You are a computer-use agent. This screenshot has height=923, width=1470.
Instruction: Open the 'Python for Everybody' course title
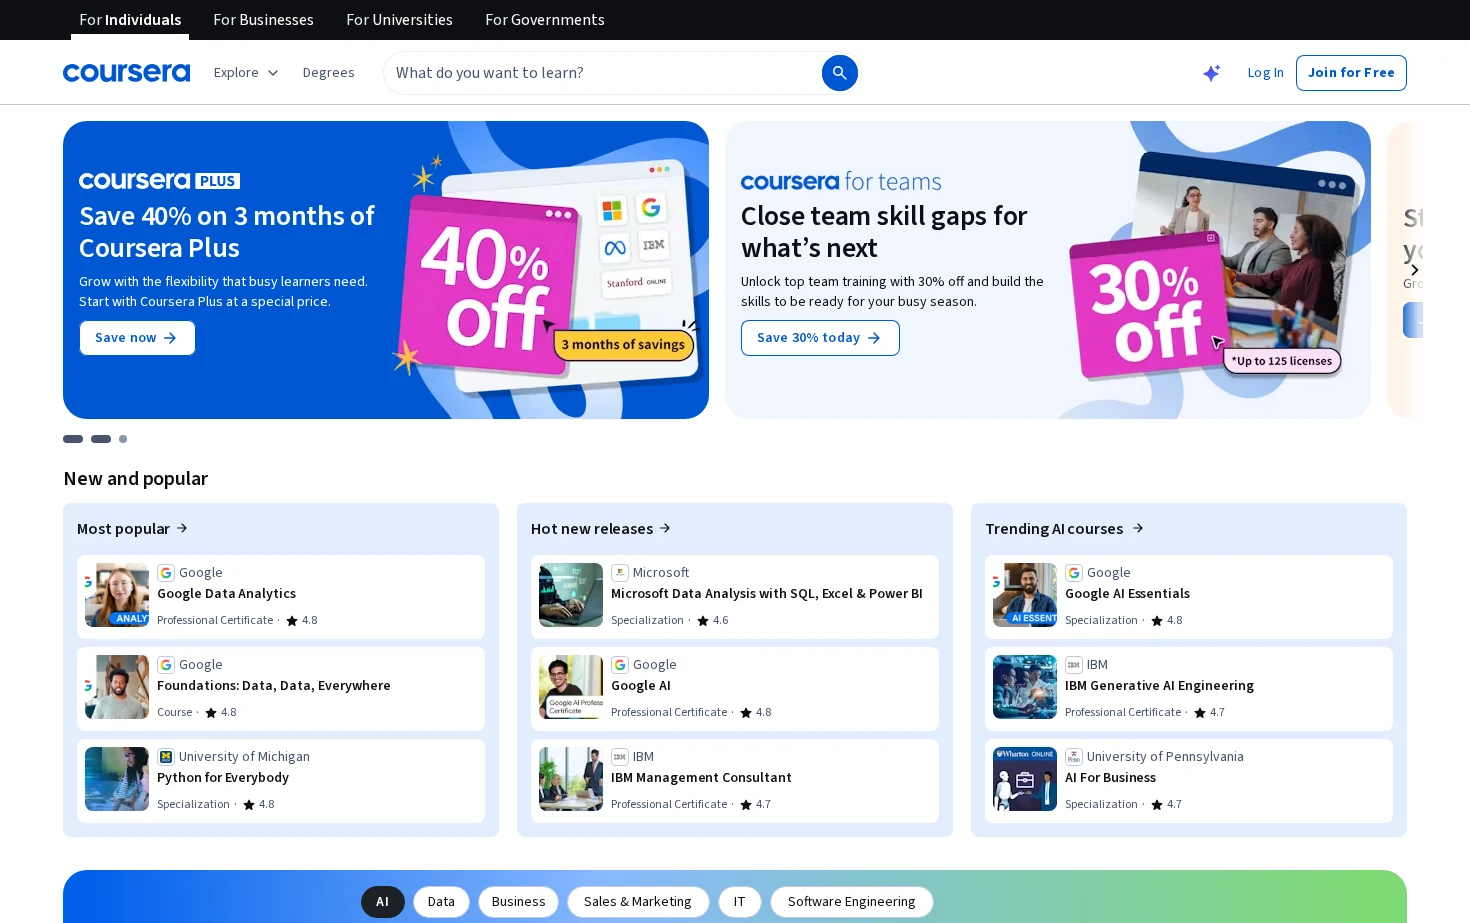[x=223, y=778]
